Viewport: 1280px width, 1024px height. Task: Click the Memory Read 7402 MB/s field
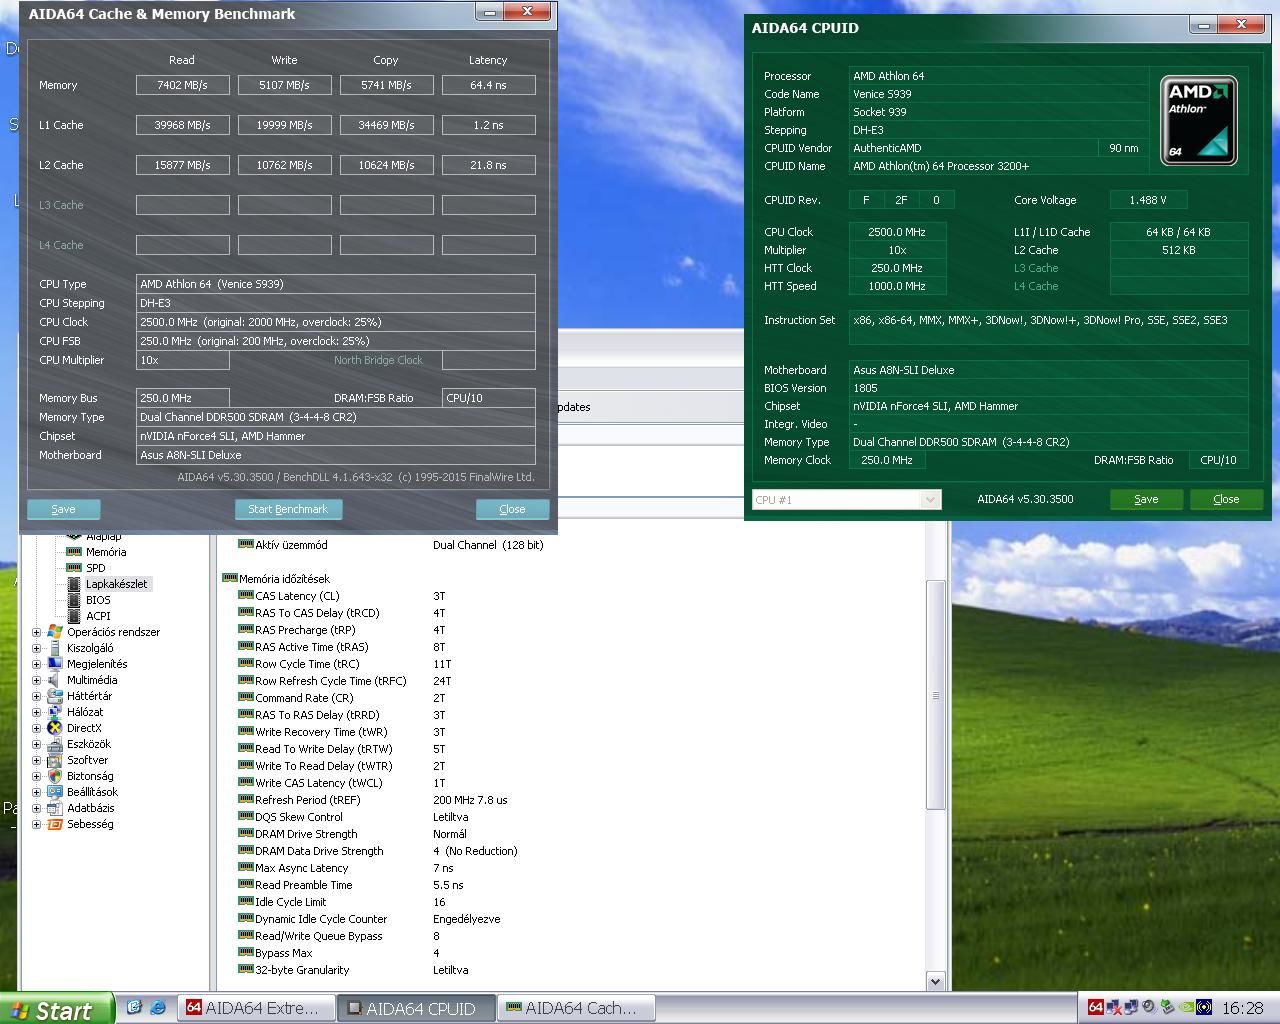pos(183,85)
